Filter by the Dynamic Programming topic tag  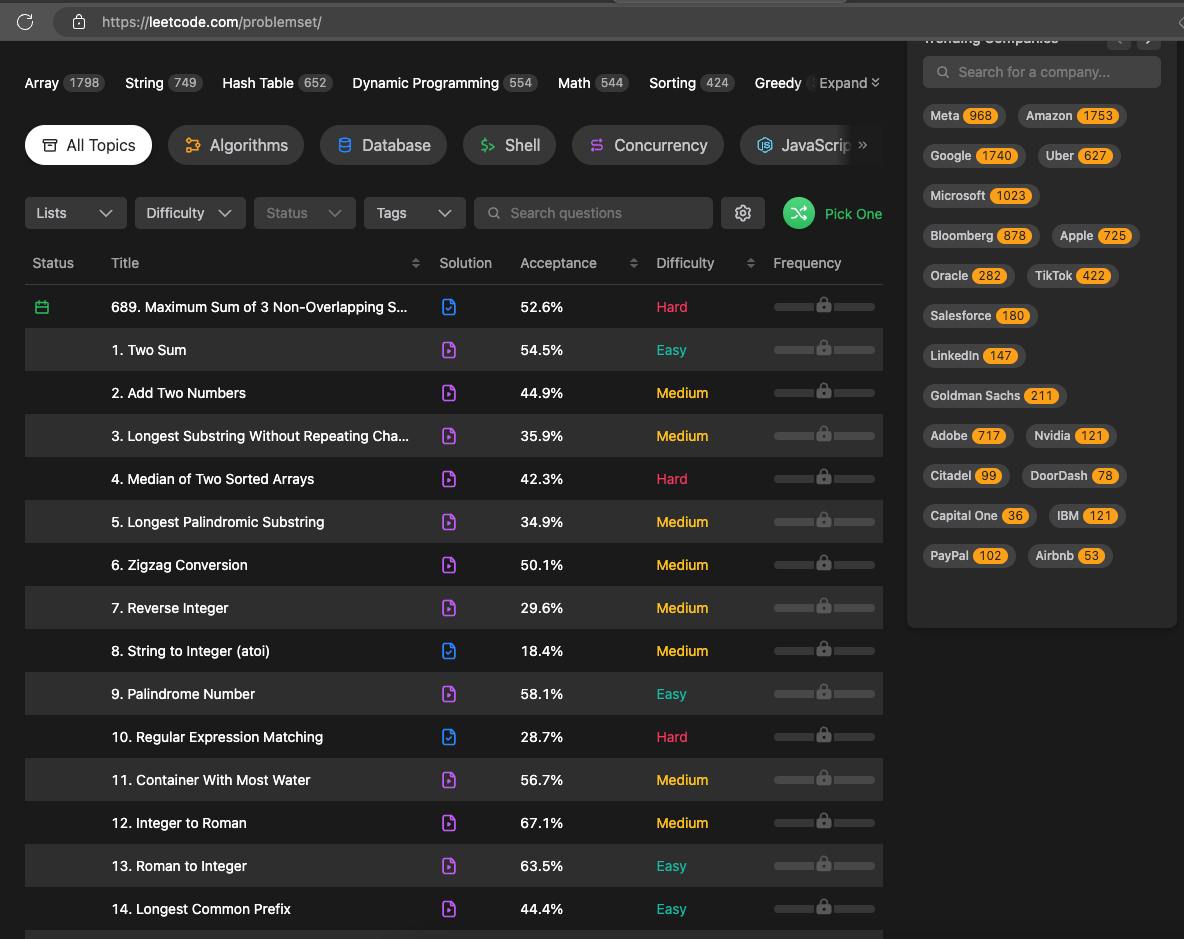[x=445, y=83]
